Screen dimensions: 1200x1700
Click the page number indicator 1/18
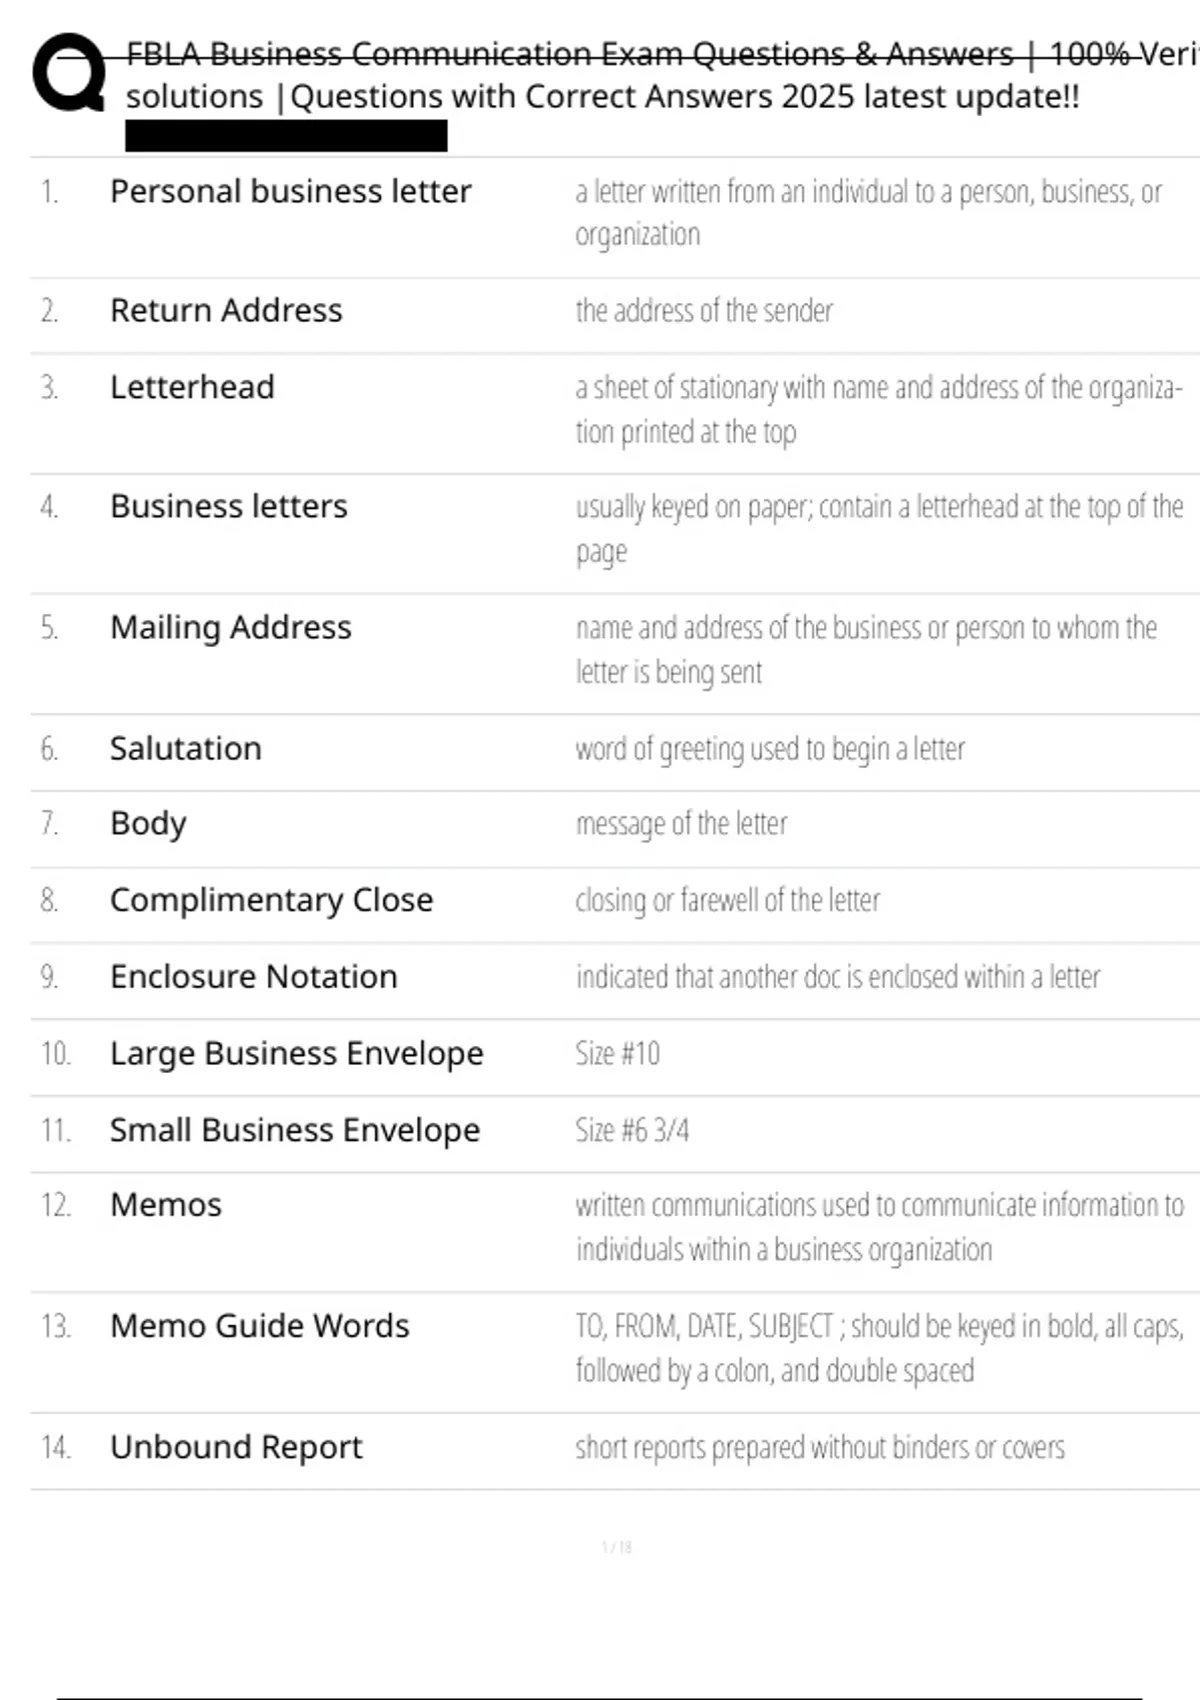[616, 1547]
